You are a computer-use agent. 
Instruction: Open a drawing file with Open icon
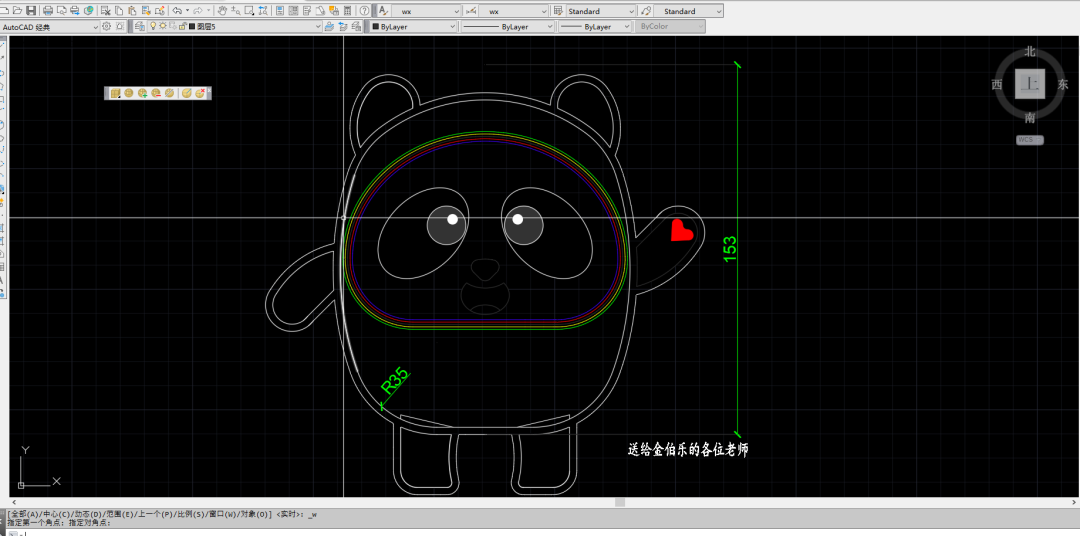[17, 10]
